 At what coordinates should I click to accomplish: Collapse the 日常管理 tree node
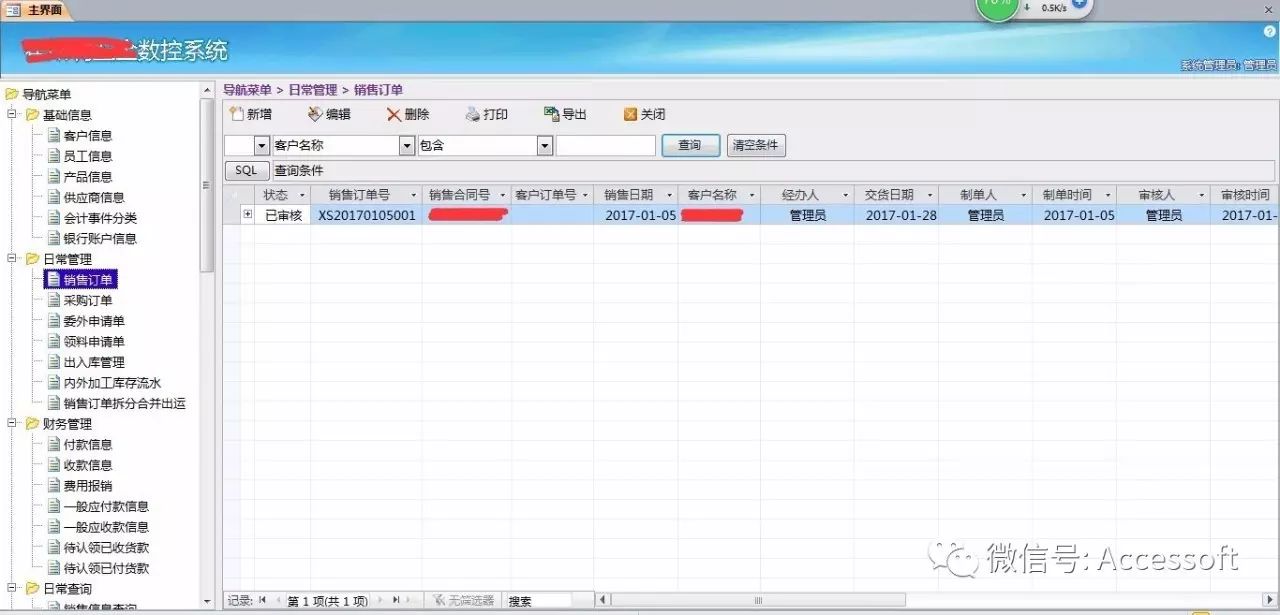coord(12,258)
